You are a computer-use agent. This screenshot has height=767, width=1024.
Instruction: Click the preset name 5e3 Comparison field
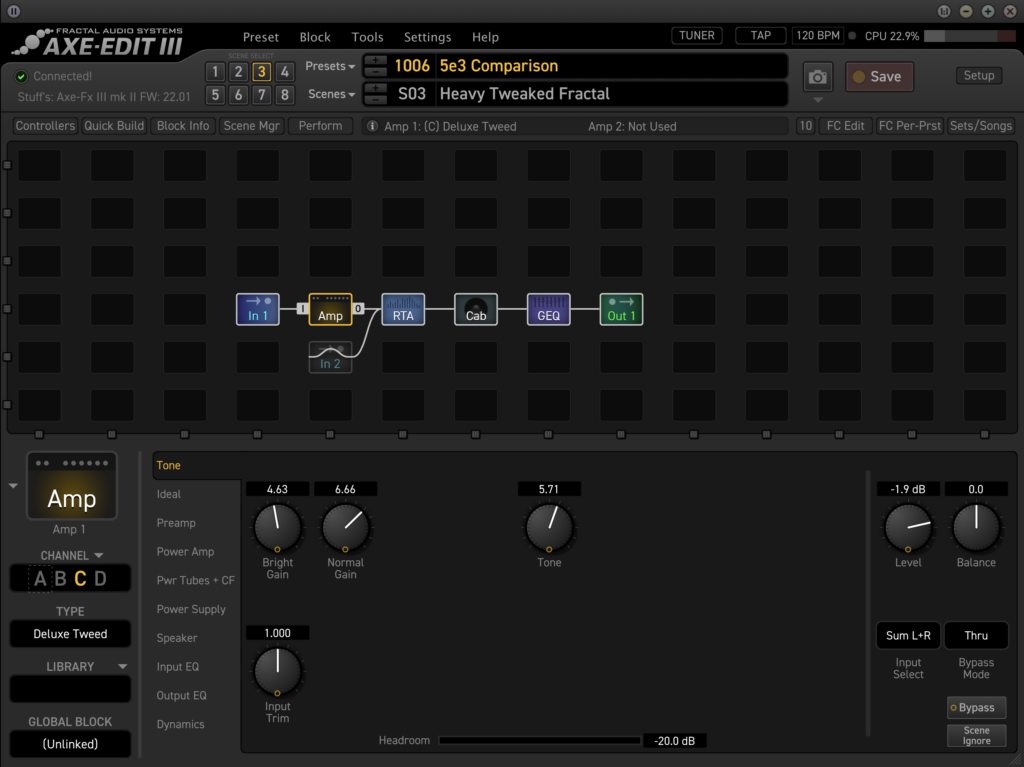(612, 66)
